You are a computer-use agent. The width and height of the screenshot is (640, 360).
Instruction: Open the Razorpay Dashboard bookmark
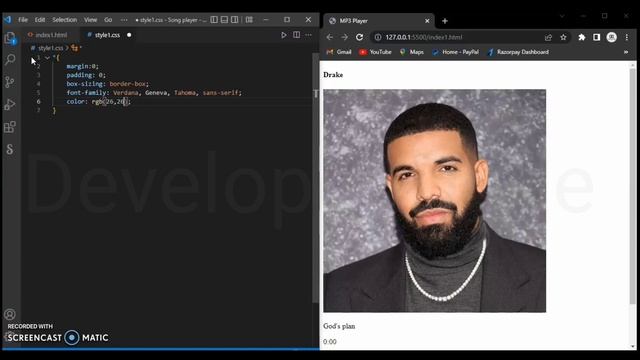[x=518, y=52]
